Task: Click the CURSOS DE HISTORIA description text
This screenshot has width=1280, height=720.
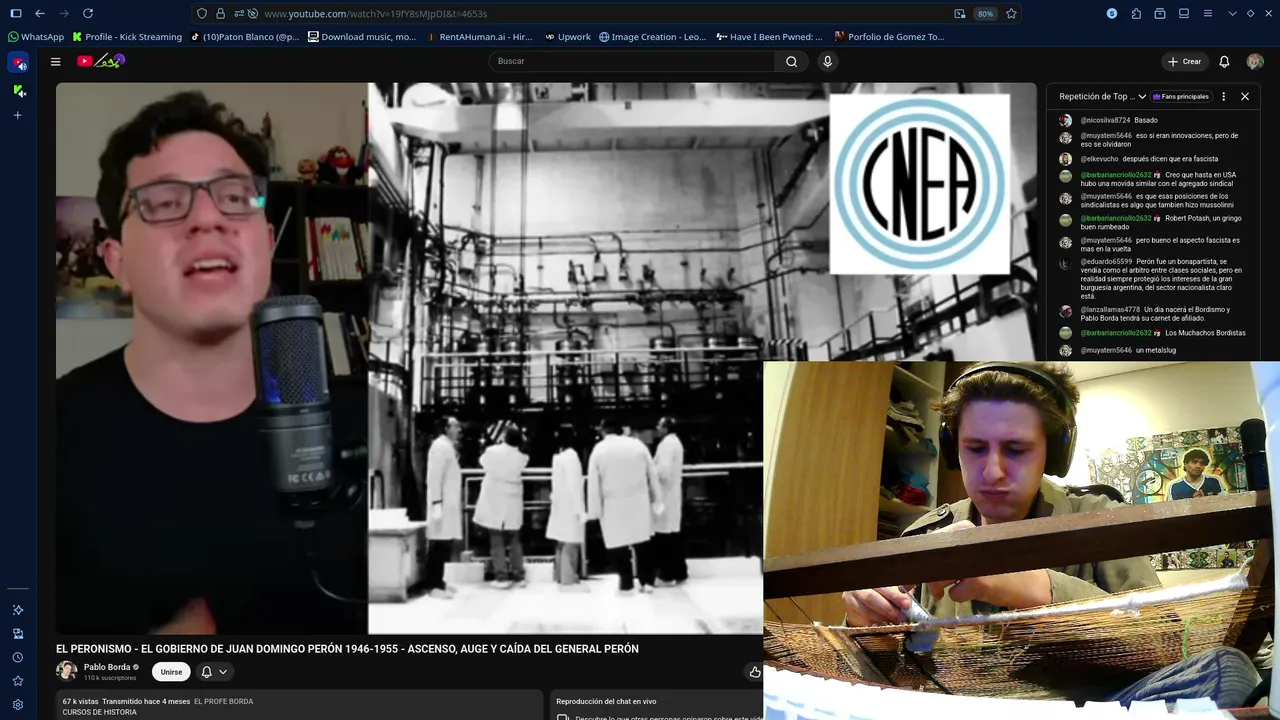Action: 99,712
